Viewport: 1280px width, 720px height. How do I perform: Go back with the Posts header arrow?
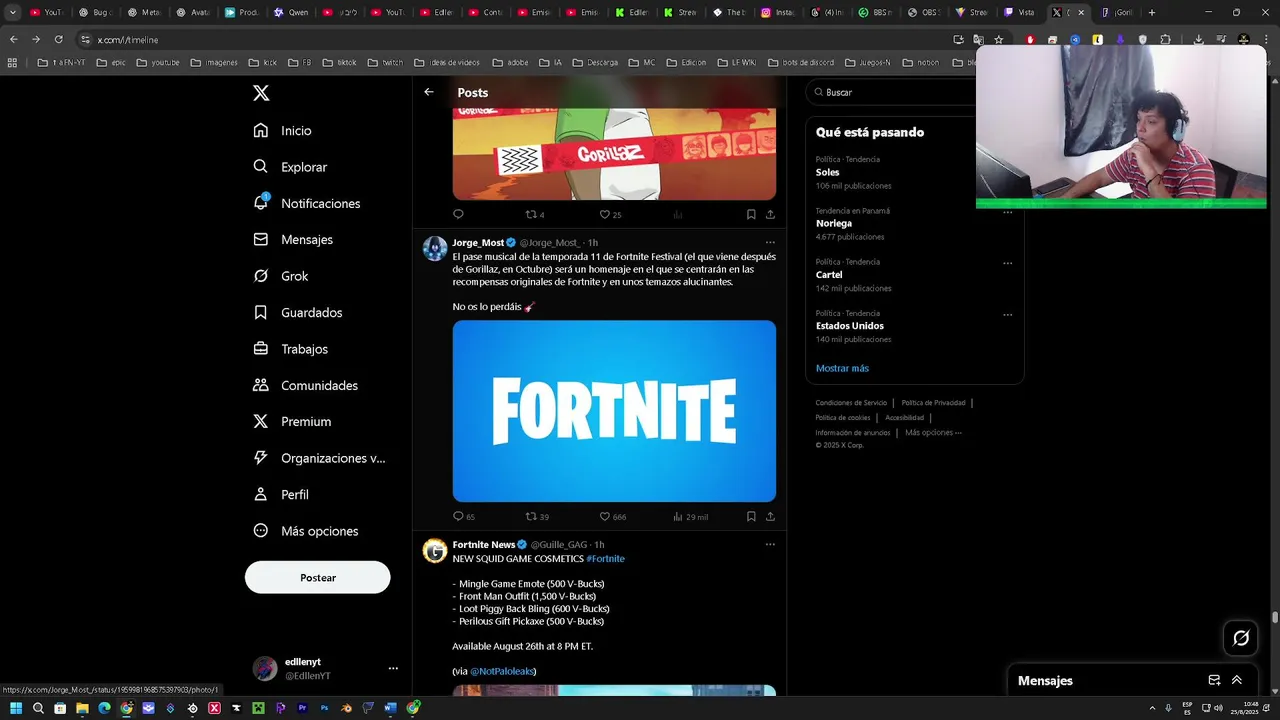point(429,92)
